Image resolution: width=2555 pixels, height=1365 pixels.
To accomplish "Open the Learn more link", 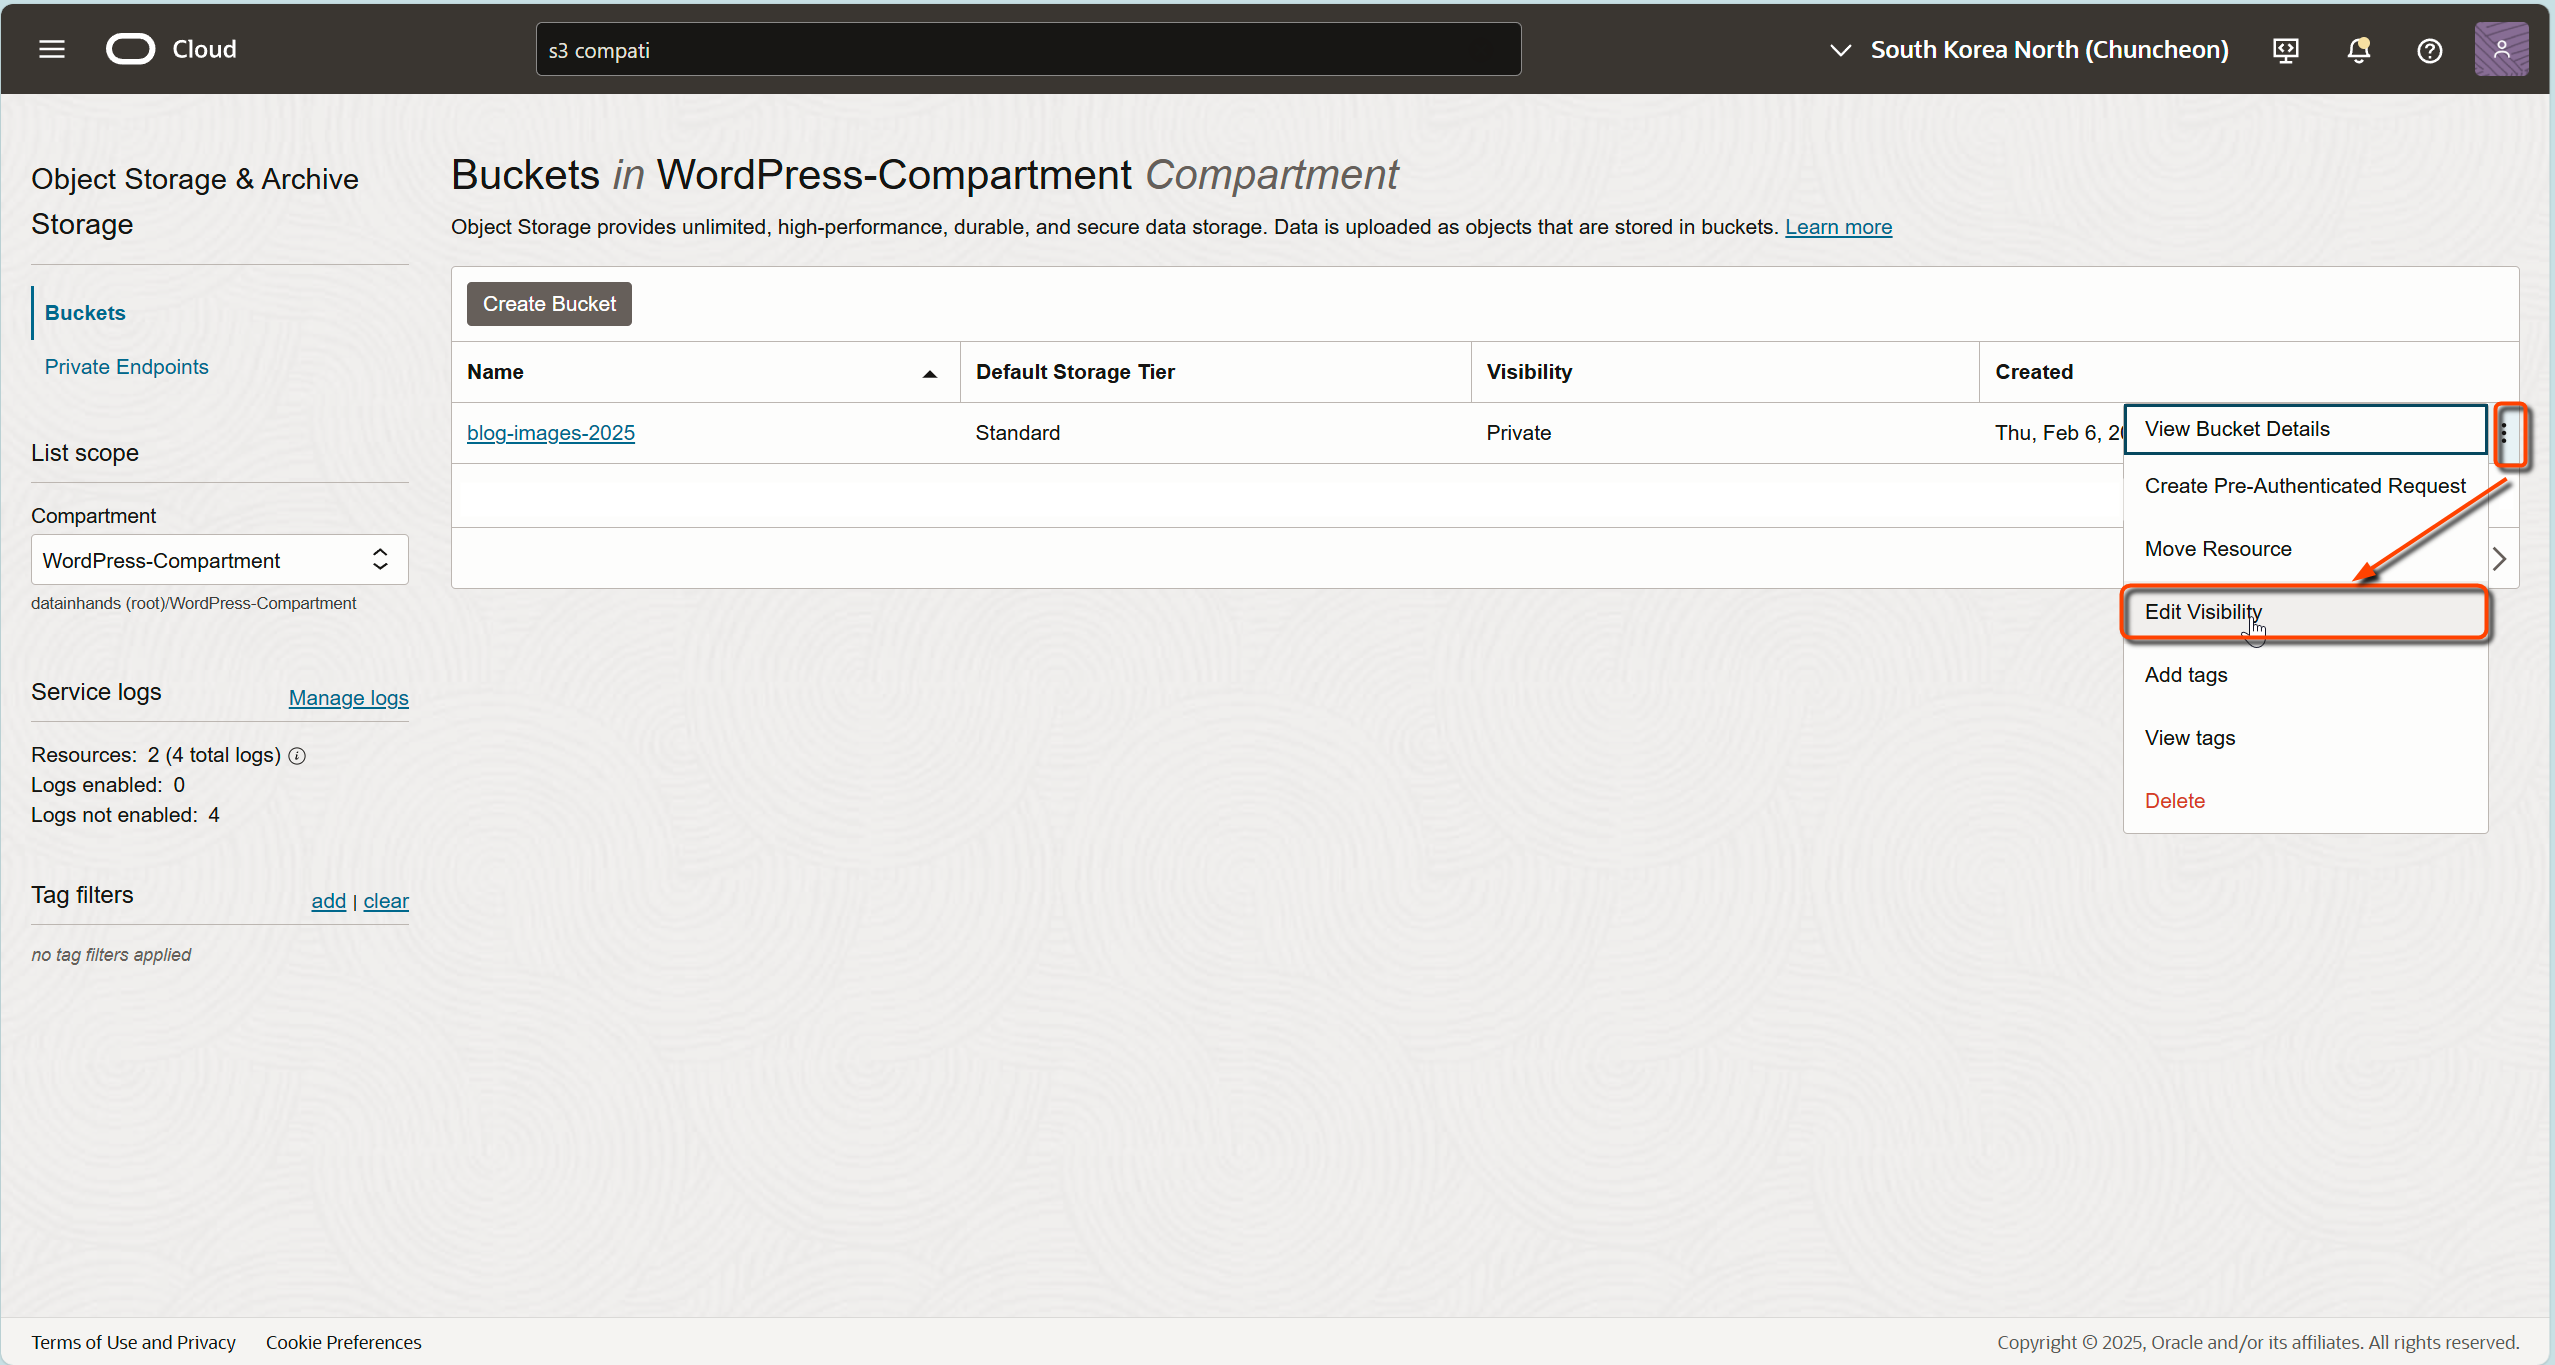I will [1838, 227].
